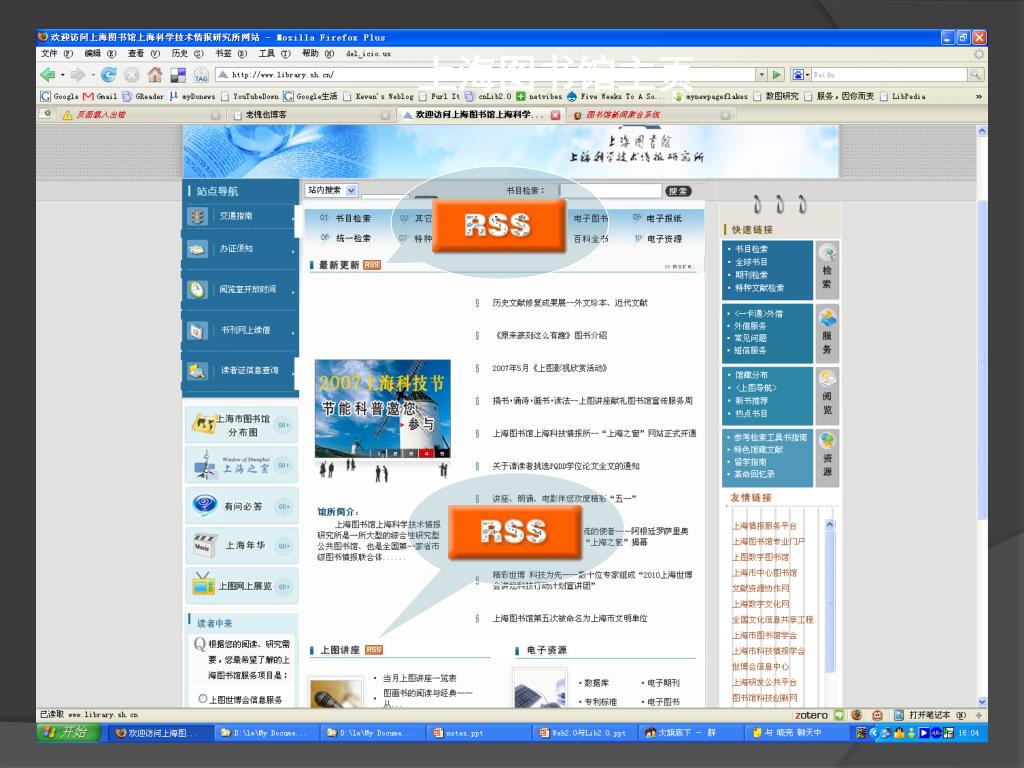Open the 文件 menu
1024x768 pixels.
coord(57,54)
